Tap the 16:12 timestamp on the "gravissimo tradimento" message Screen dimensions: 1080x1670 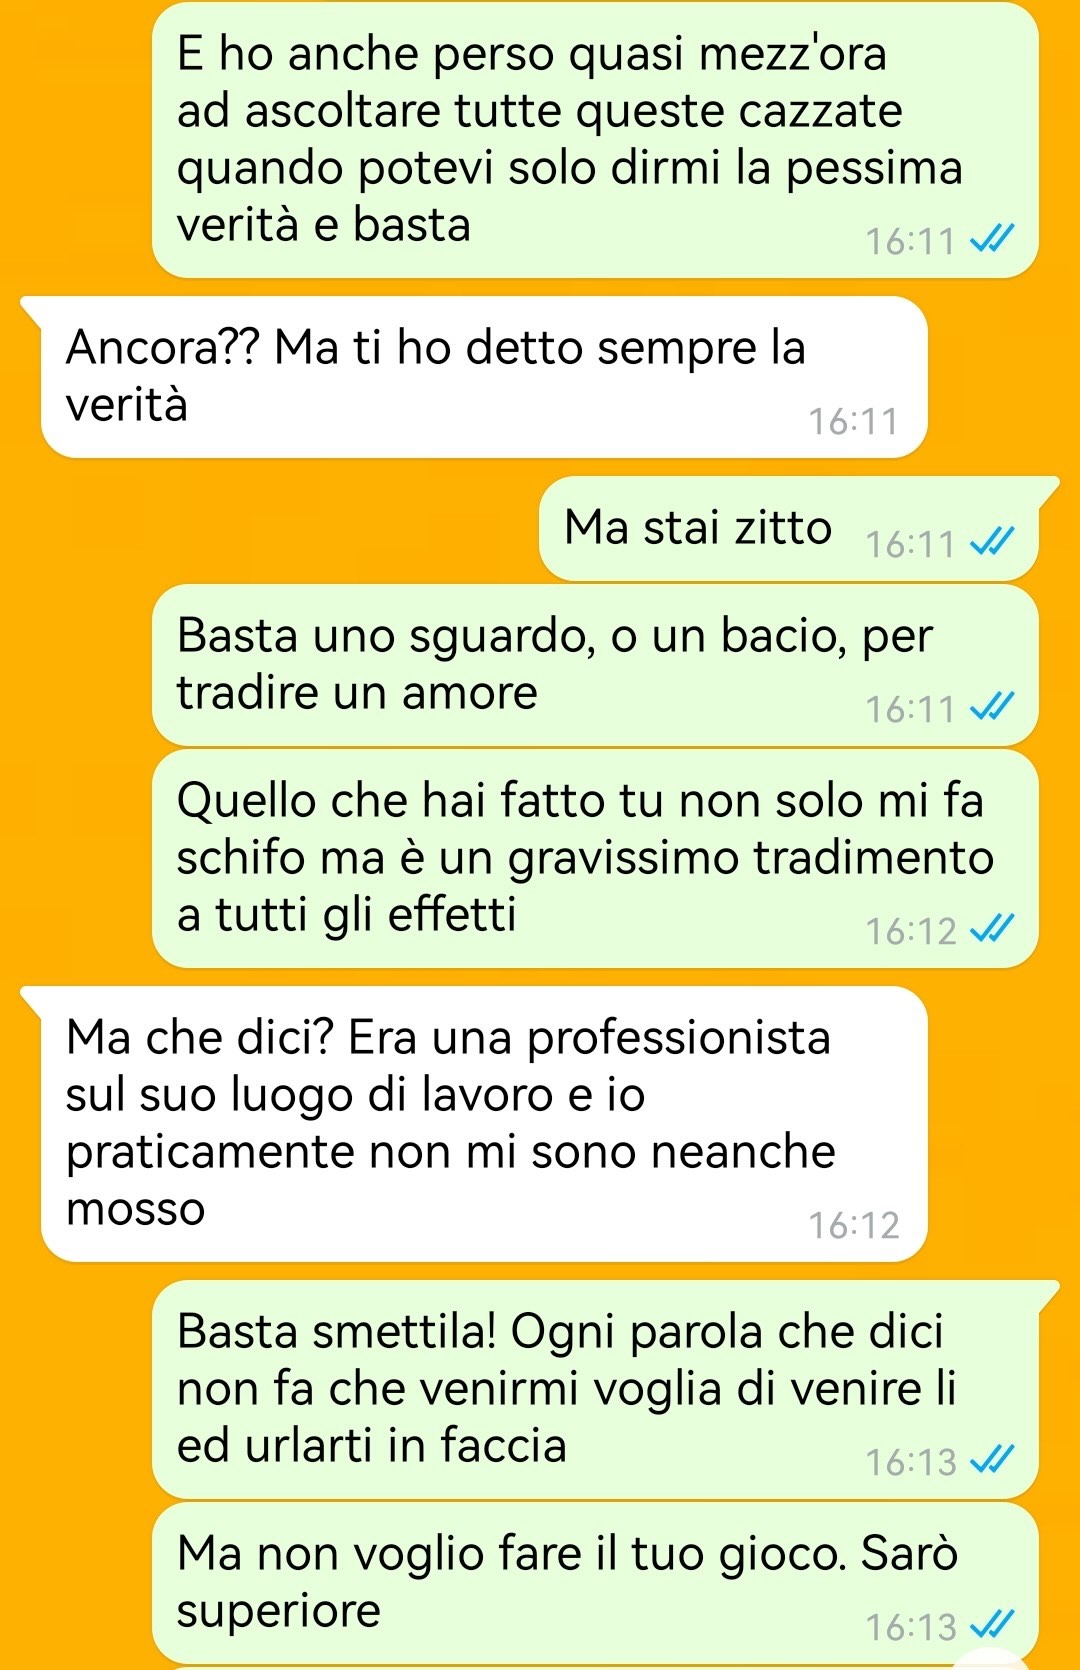pyautogui.click(x=911, y=931)
